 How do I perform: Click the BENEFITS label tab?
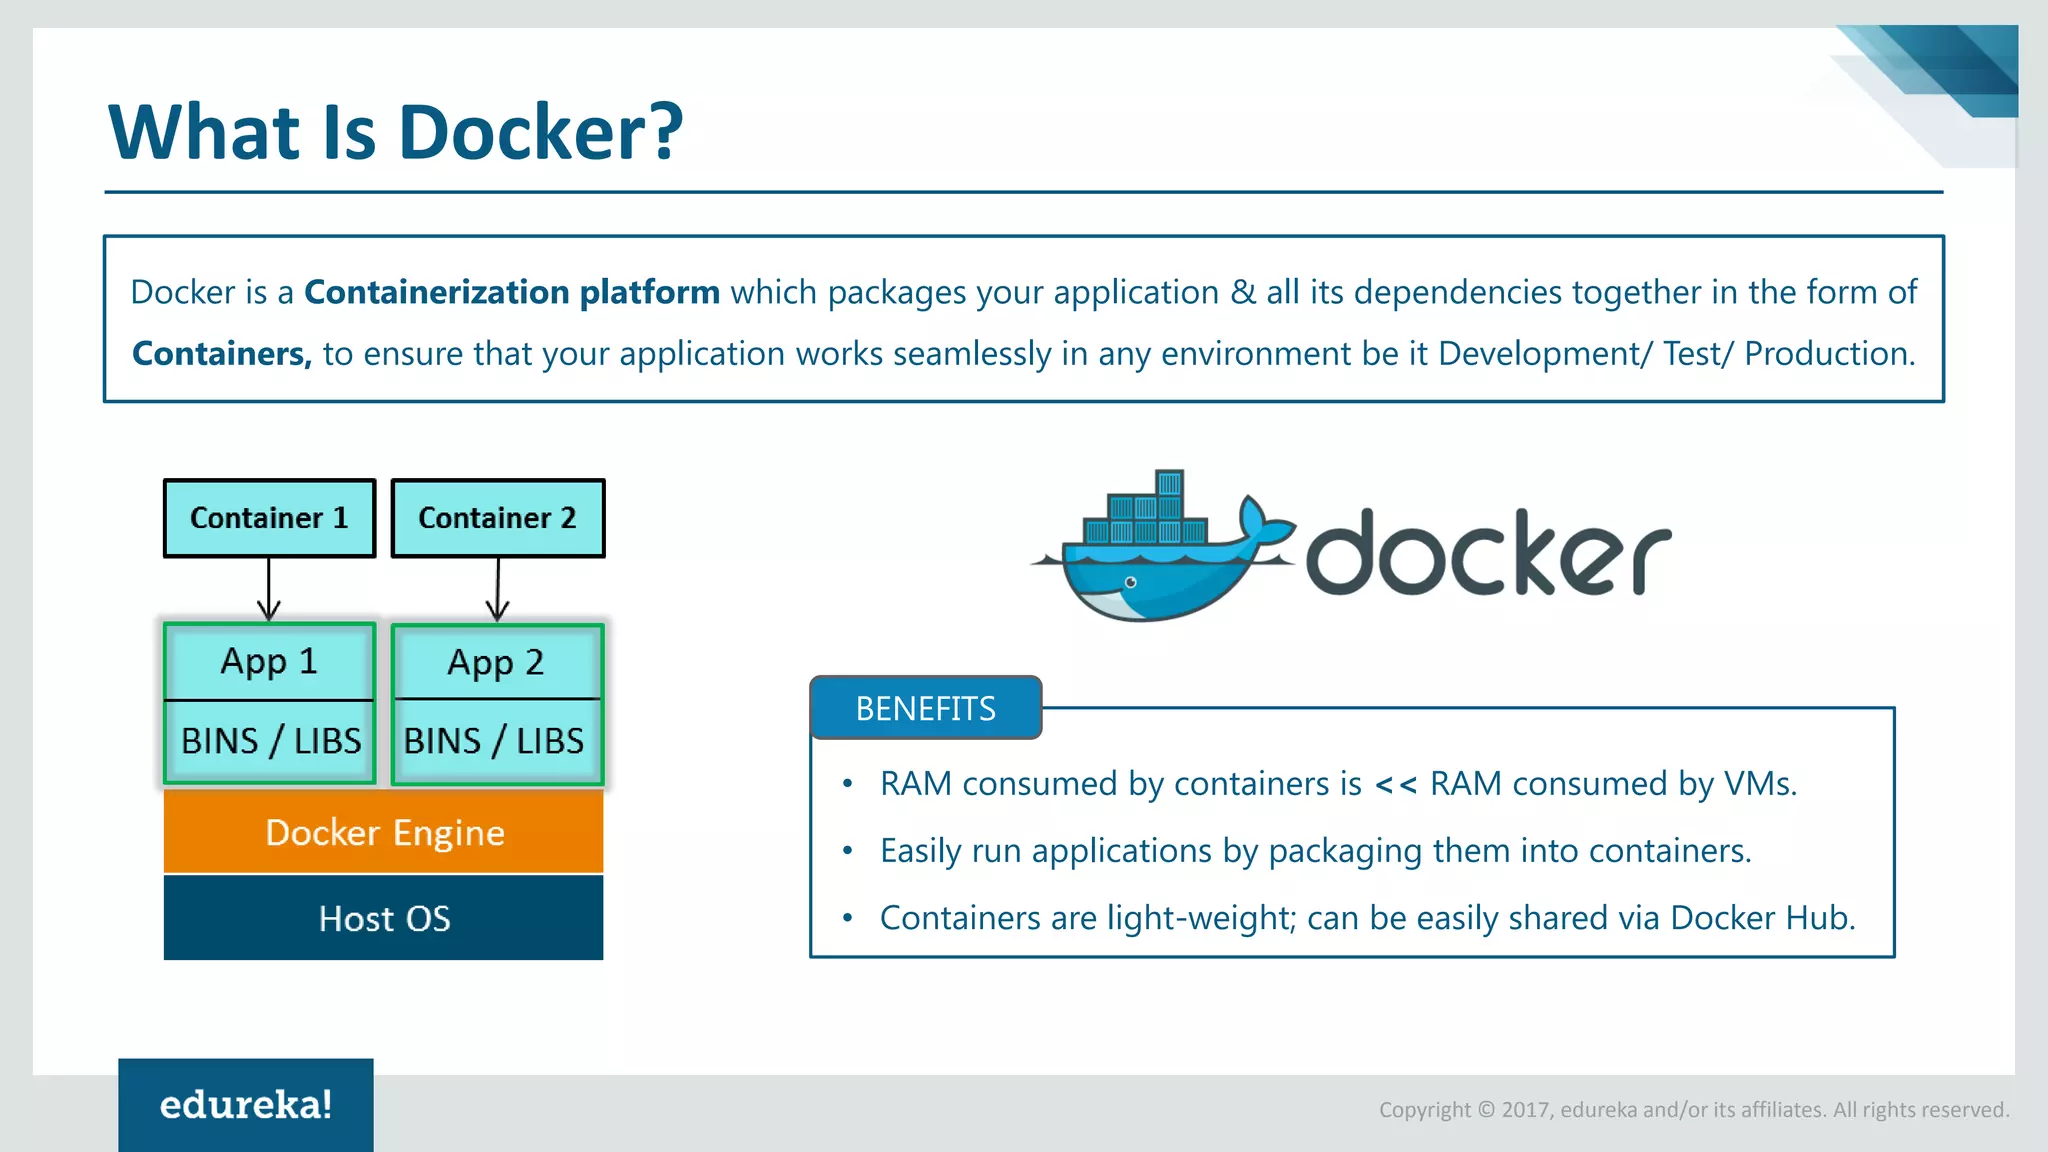[926, 708]
